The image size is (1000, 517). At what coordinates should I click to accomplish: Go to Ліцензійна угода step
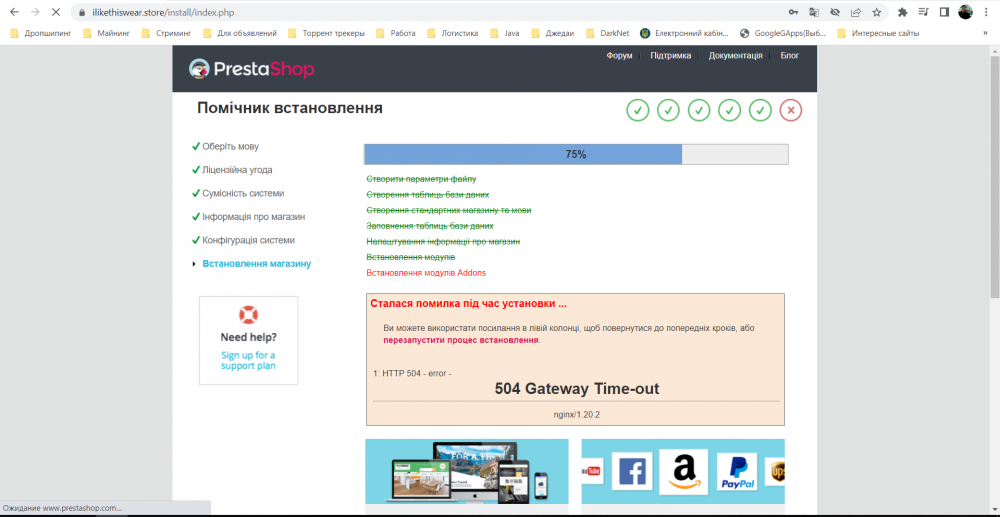[237, 170]
